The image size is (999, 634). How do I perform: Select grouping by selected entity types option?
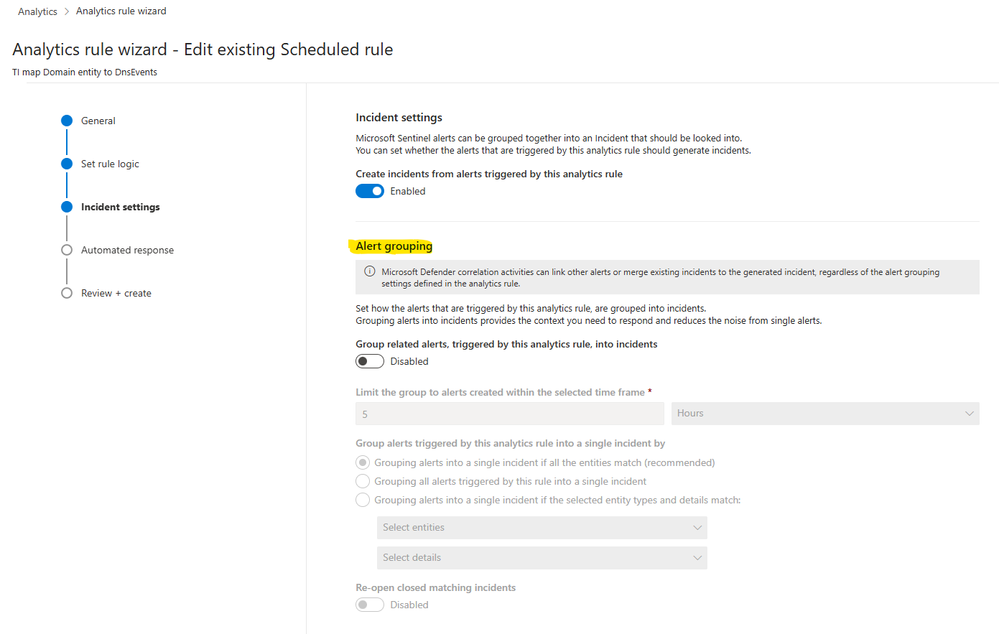click(x=363, y=500)
